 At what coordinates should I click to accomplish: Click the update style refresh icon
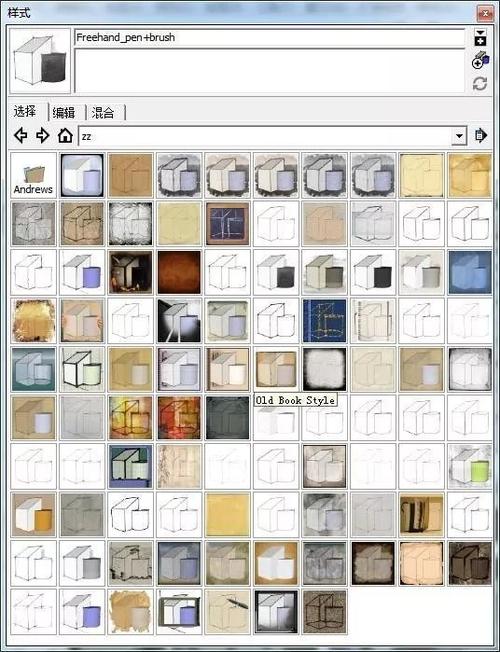(480, 84)
